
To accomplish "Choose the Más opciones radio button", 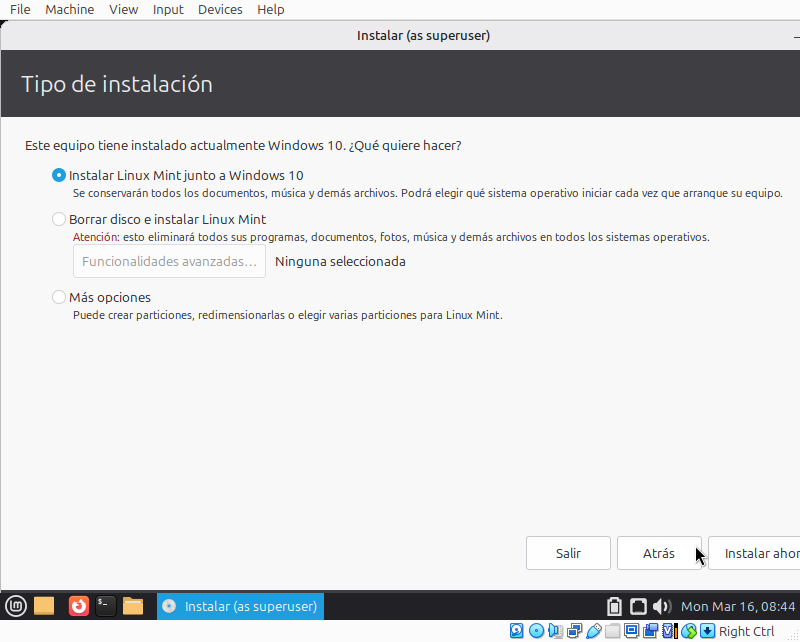I will point(59,297).
